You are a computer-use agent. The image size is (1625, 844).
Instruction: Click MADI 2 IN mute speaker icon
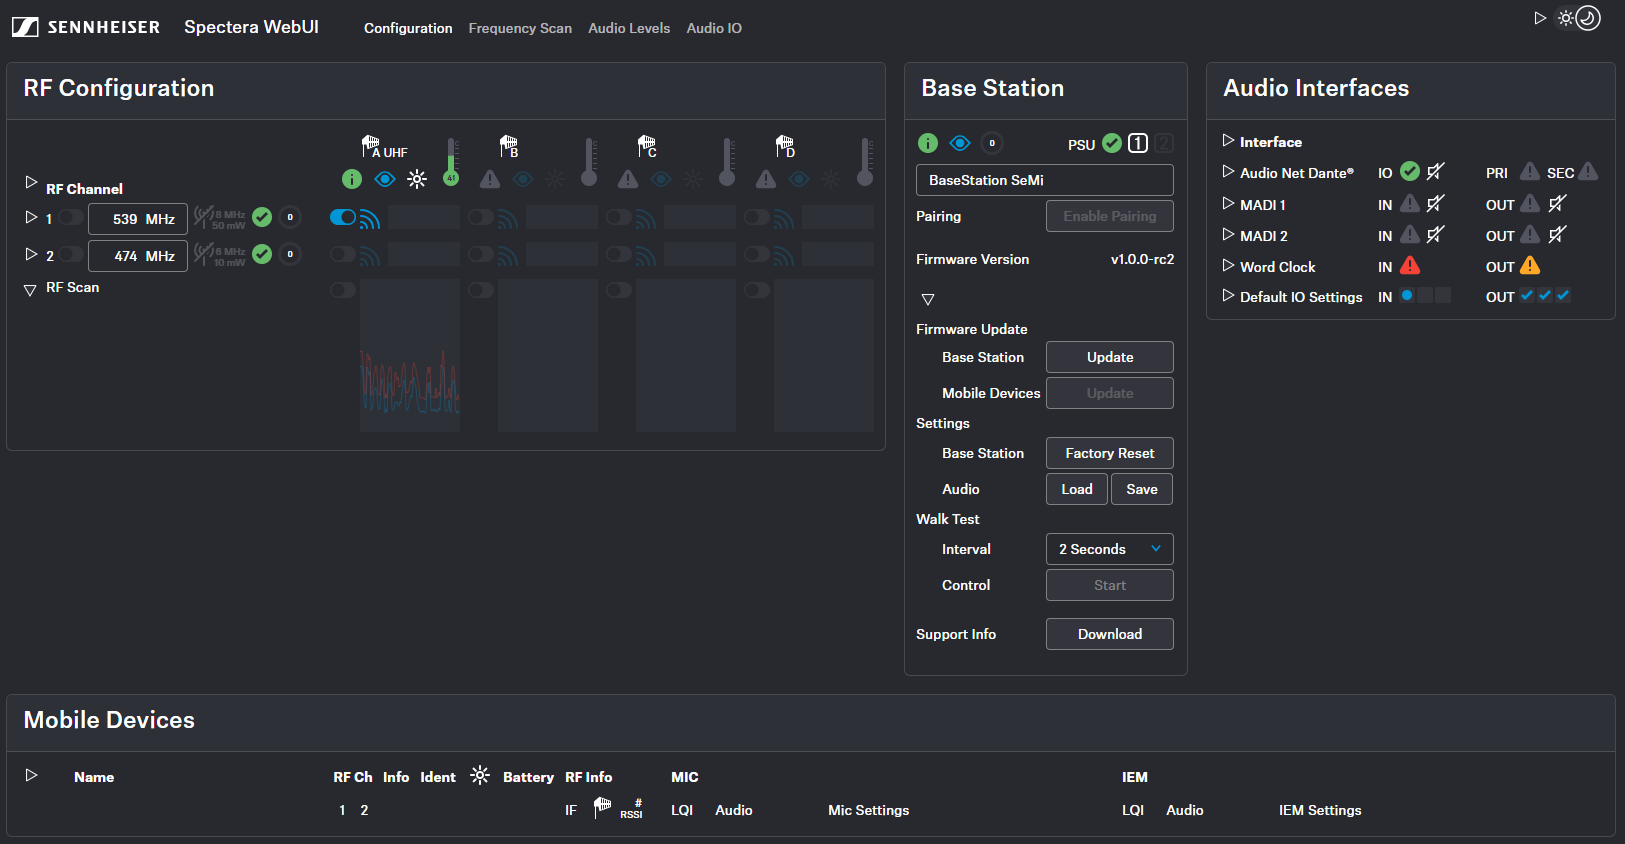click(x=1436, y=235)
